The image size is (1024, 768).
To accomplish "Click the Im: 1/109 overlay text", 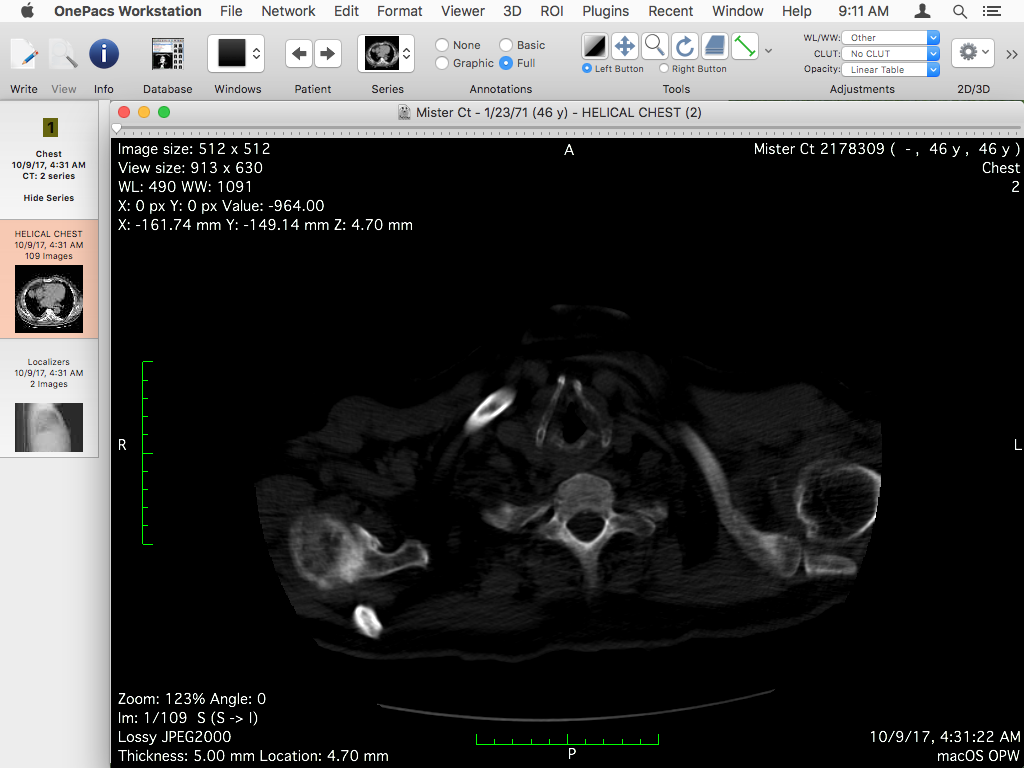I will click(x=188, y=718).
